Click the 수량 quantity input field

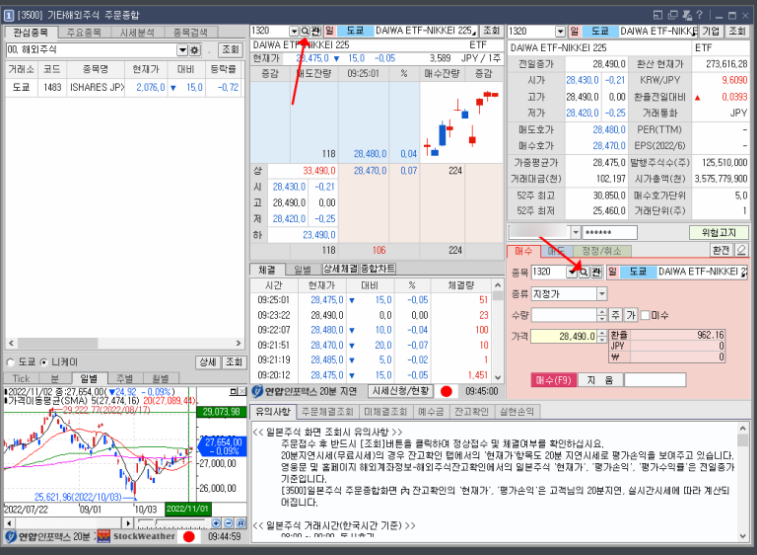[x=564, y=315]
